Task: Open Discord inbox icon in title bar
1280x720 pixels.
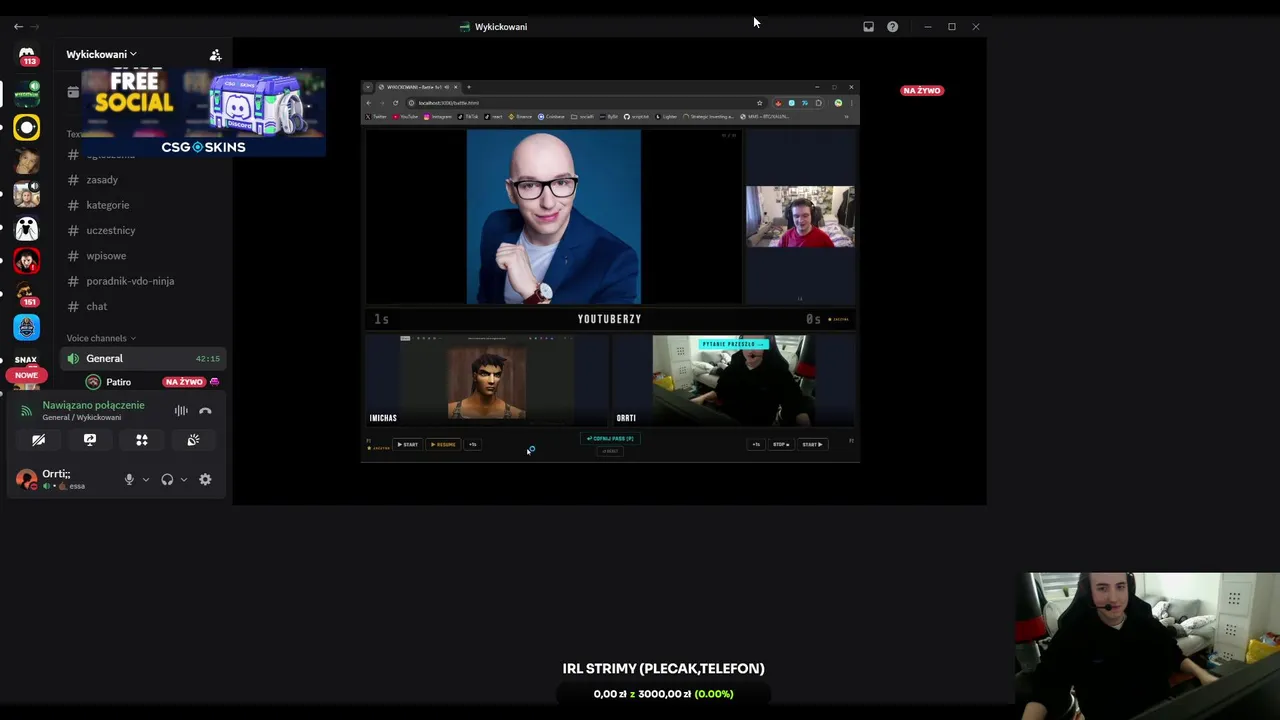Action: point(868,27)
